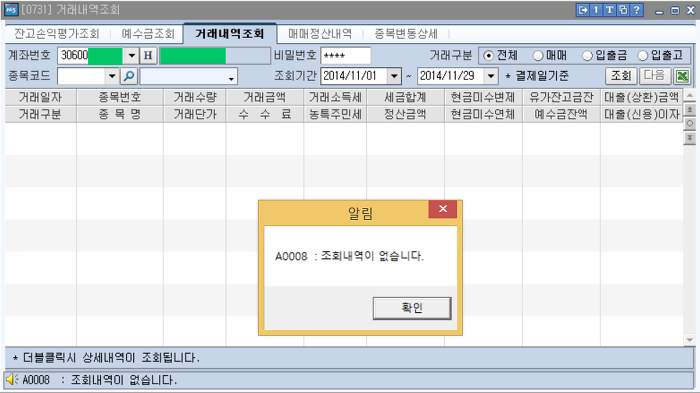Screen dimensions: 700x393
Task: Click the 농특주민세 column header
Action: pos(335,114)
